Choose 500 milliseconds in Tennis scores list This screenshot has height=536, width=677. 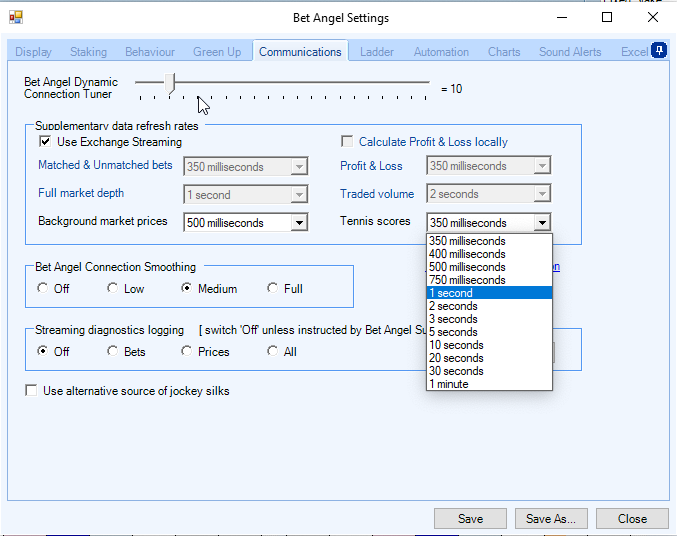coord(489,267)
